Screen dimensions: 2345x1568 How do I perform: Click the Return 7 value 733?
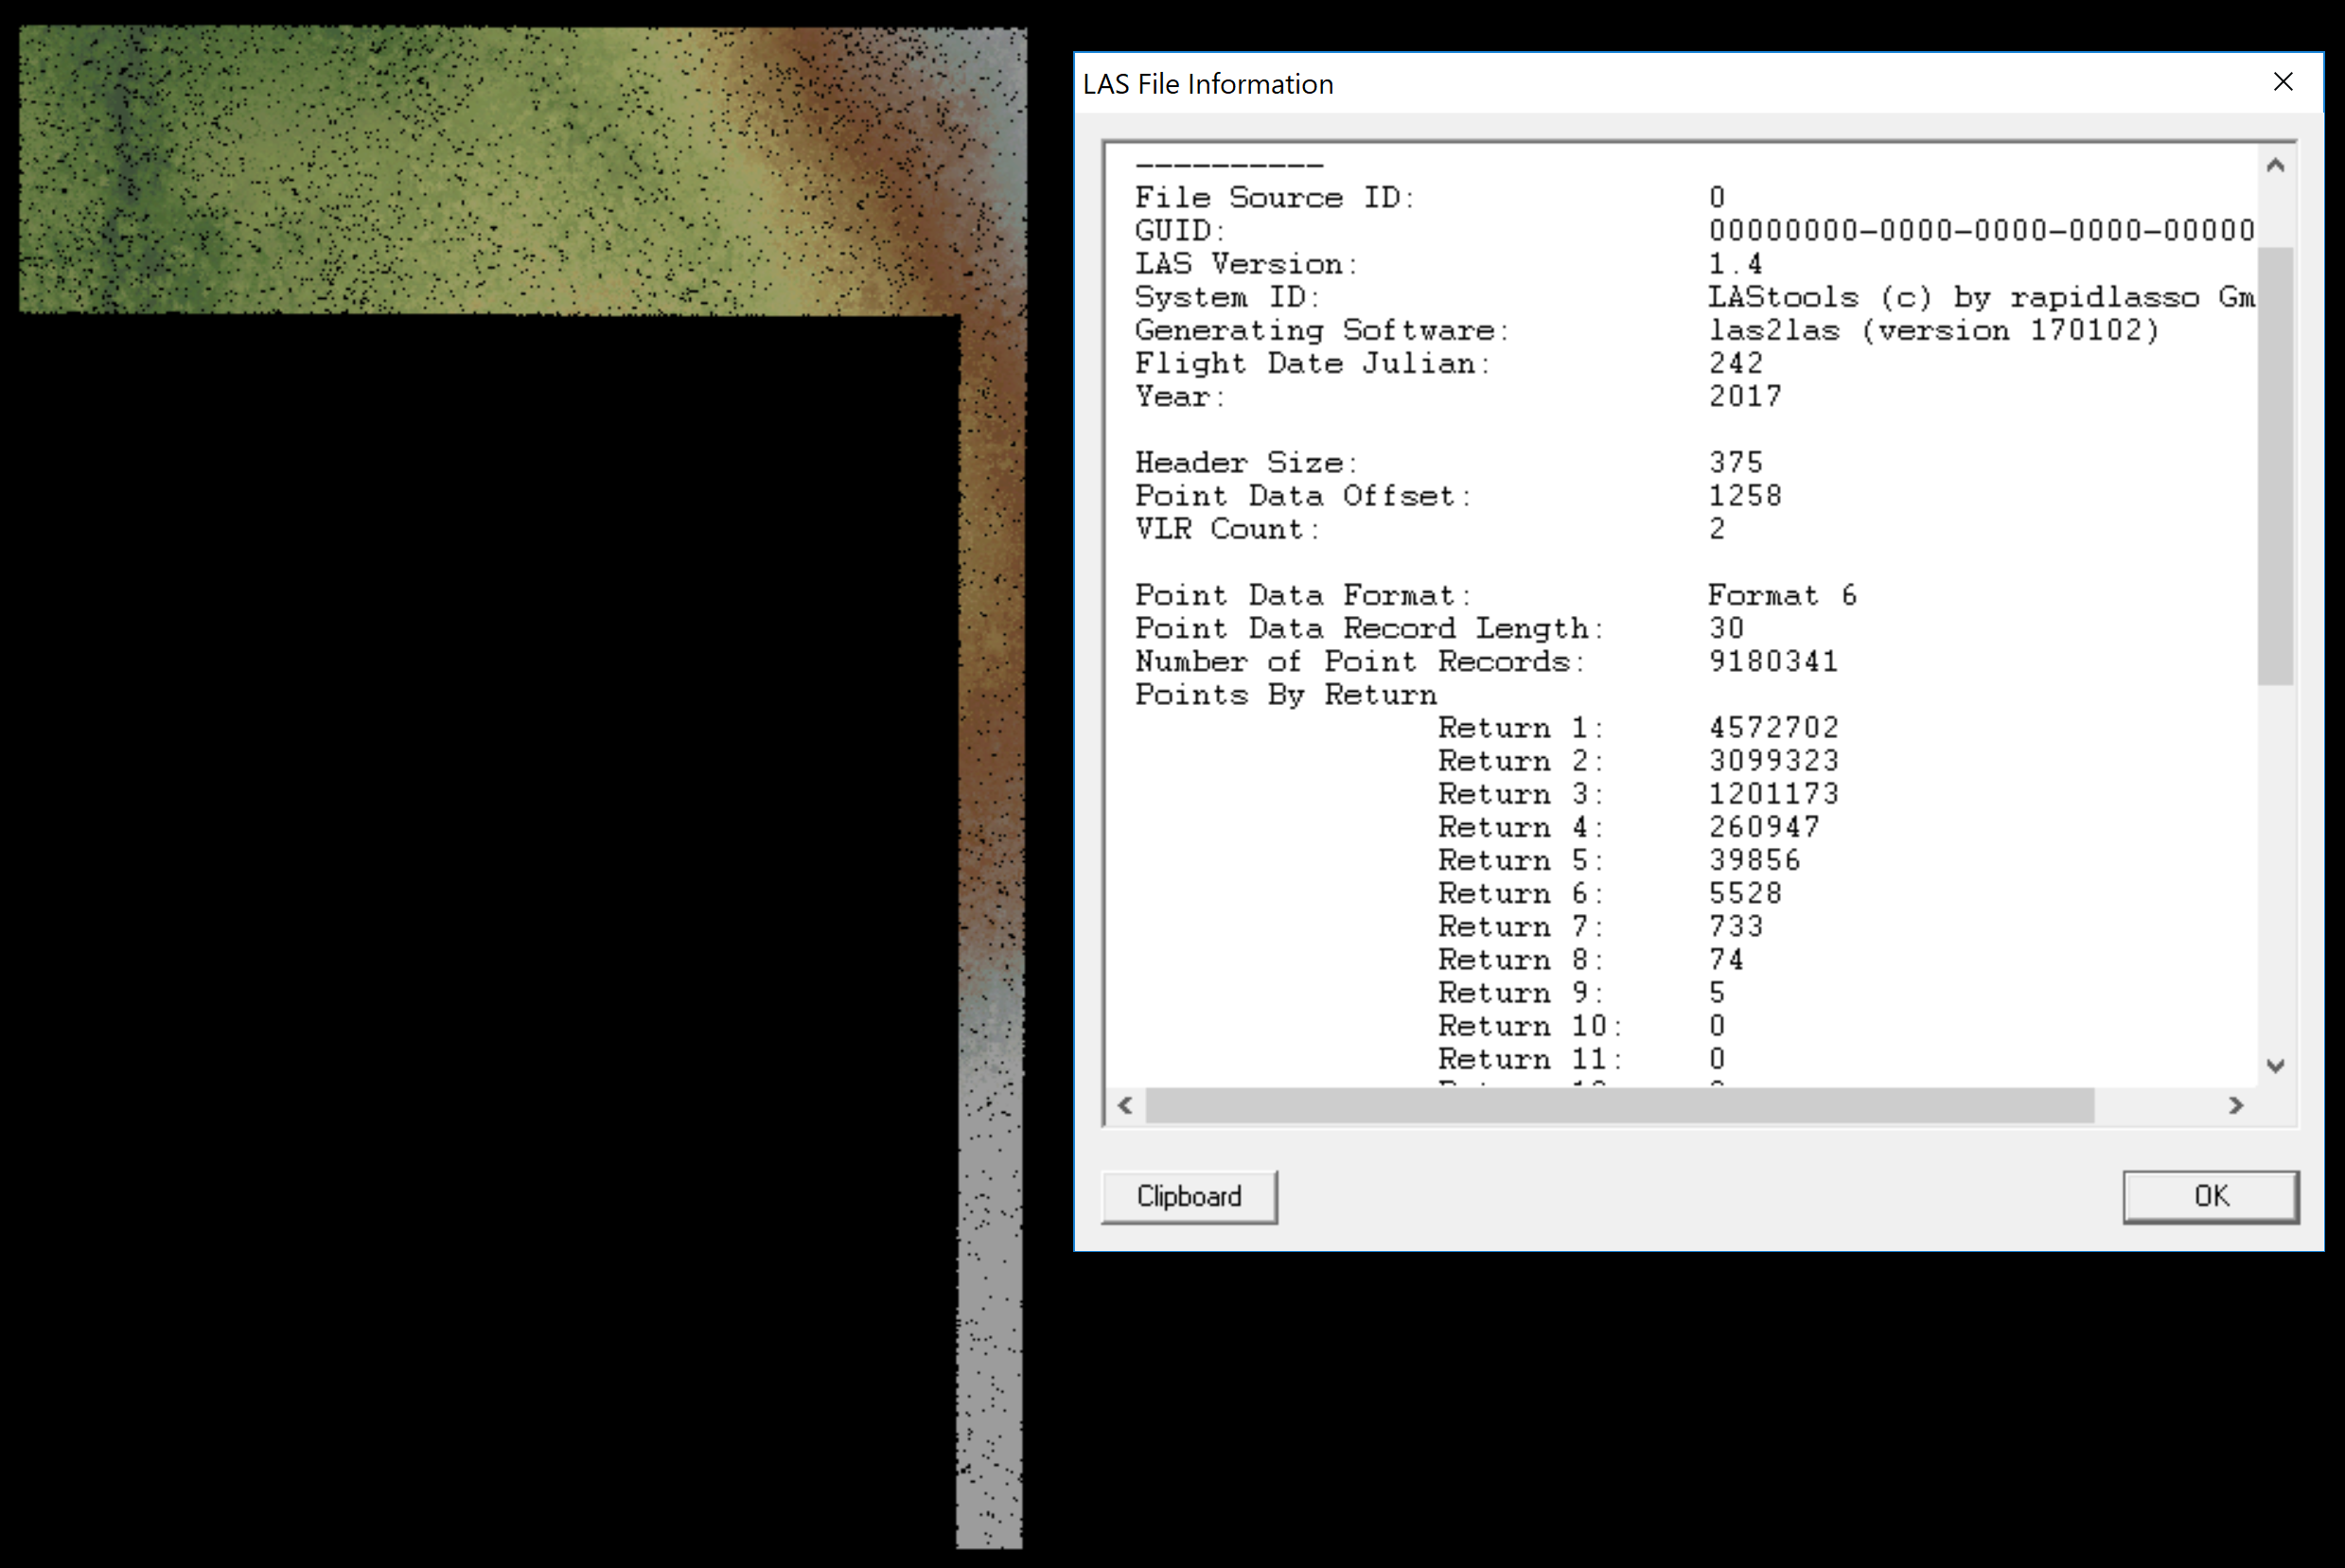[x=1735, y=925]
